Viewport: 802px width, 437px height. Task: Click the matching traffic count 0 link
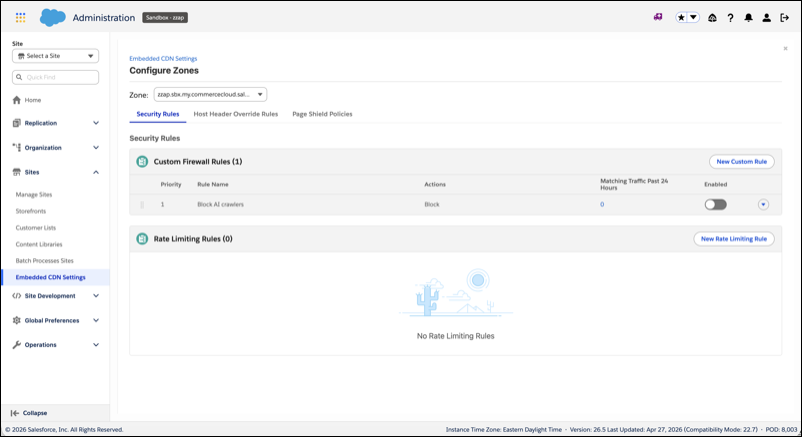point(602,205)
